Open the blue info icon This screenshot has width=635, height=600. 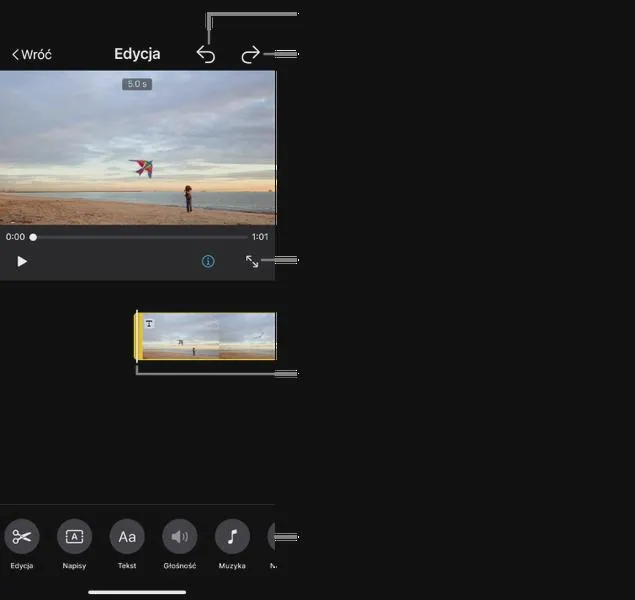[208, 261]
